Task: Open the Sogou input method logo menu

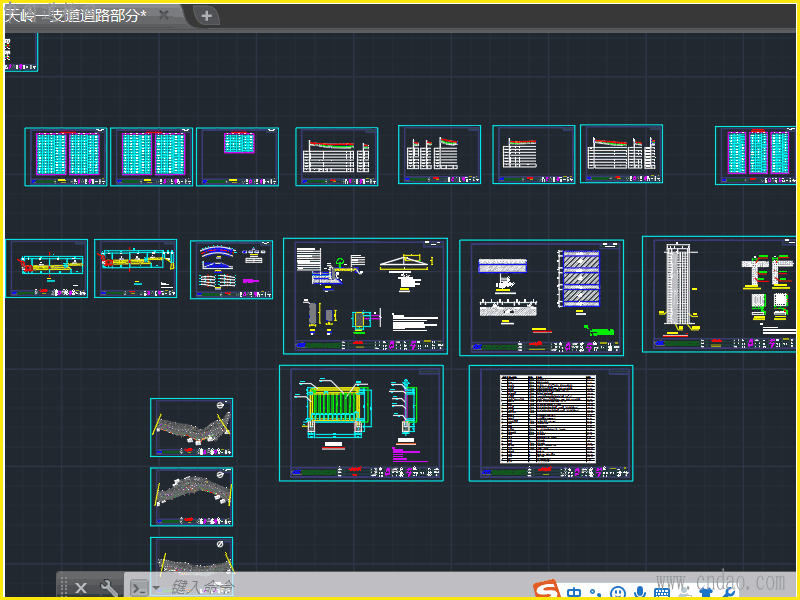Action: click(544, 590)
